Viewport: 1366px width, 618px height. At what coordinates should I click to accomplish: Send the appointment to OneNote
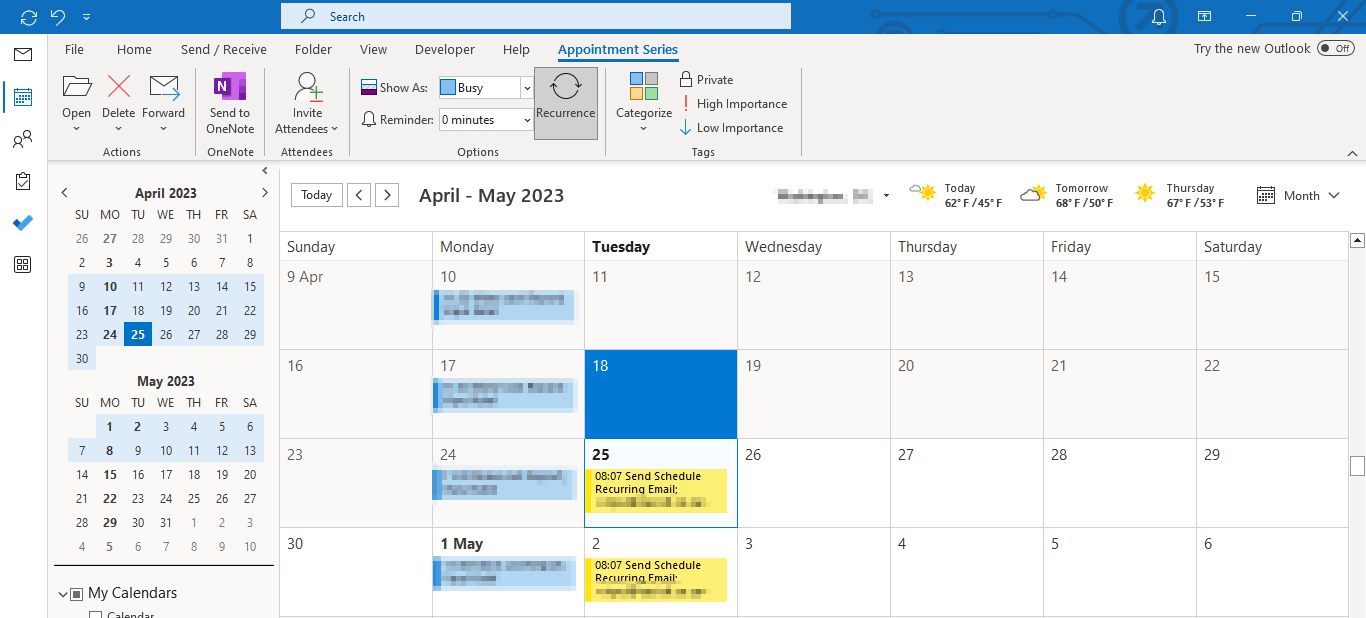point(229,100)
